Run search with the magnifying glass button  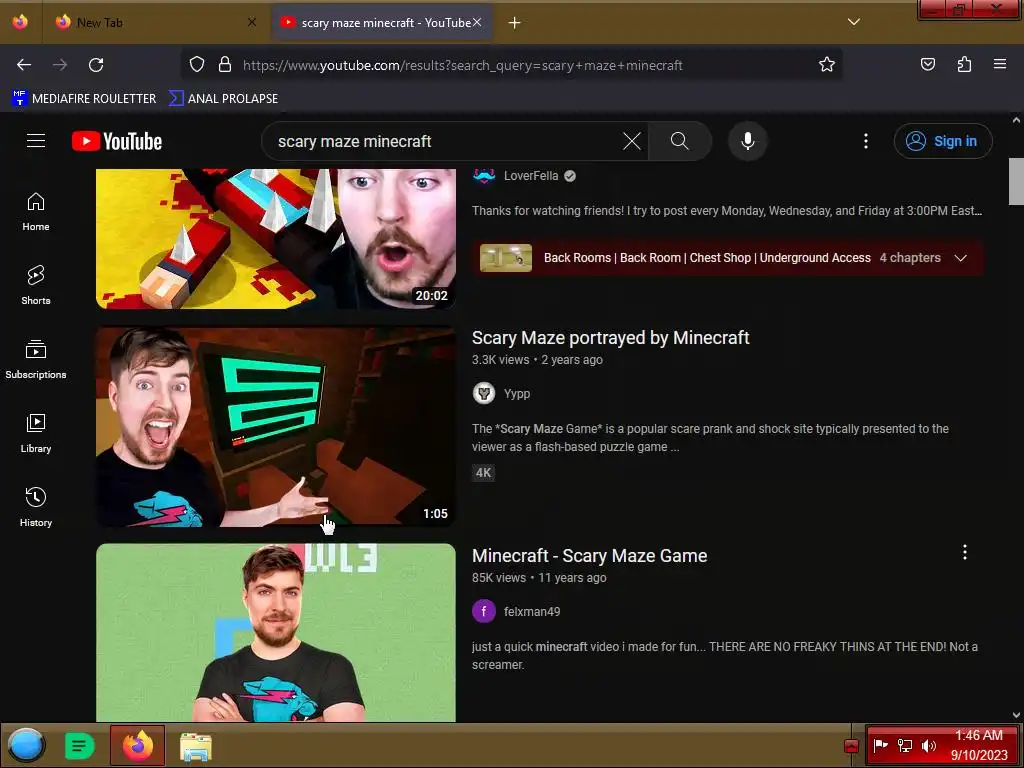click(x=680, y=141)
